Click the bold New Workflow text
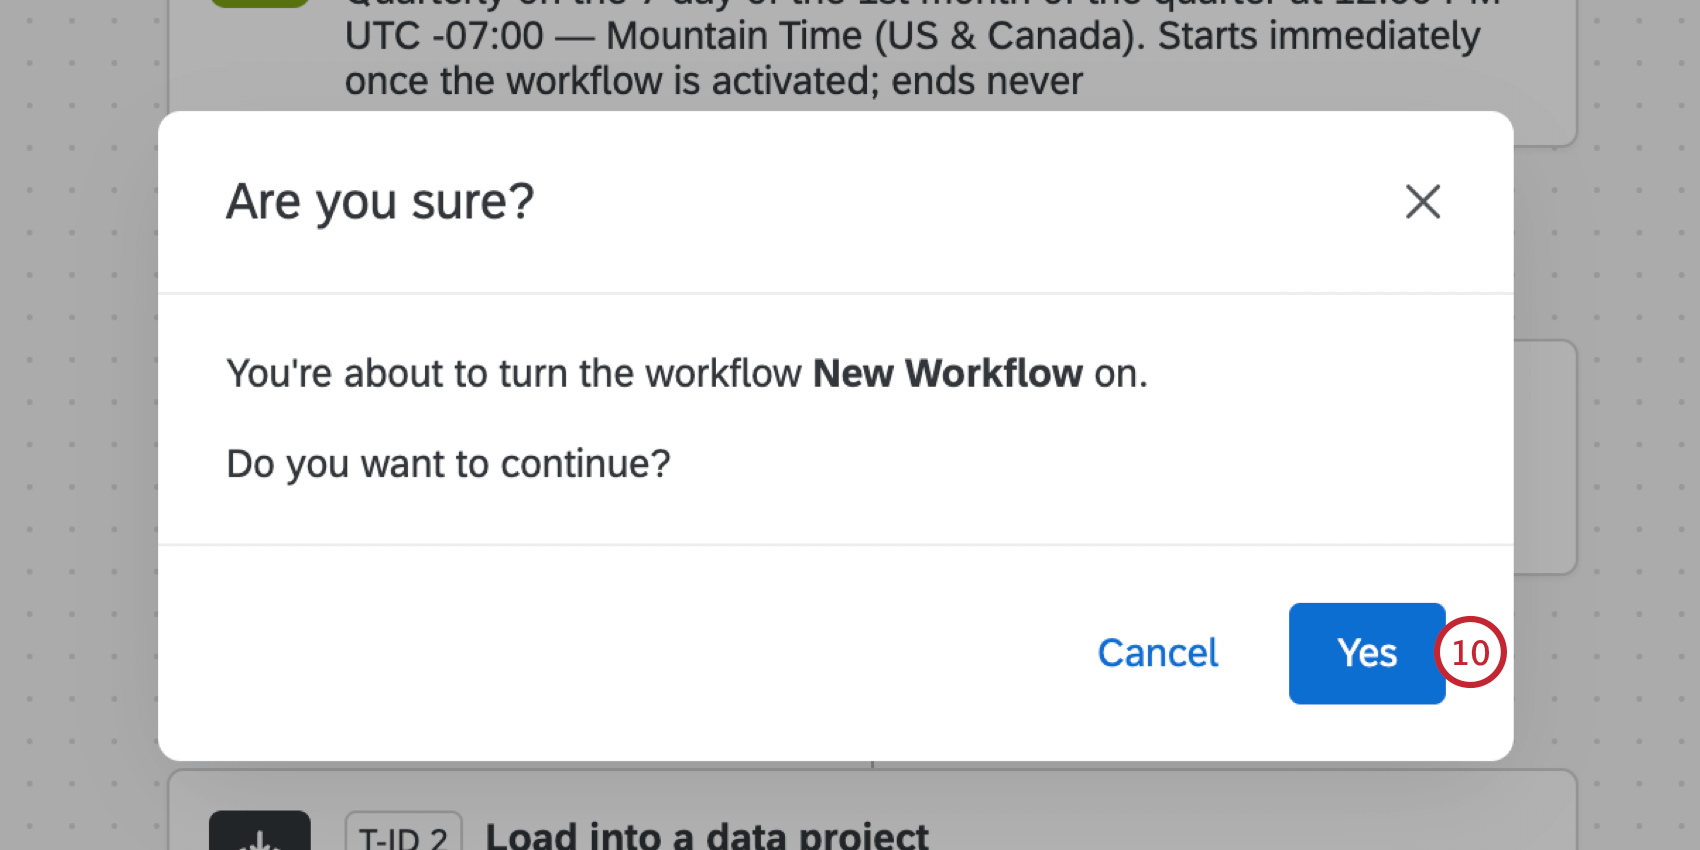 click(946, 373)
